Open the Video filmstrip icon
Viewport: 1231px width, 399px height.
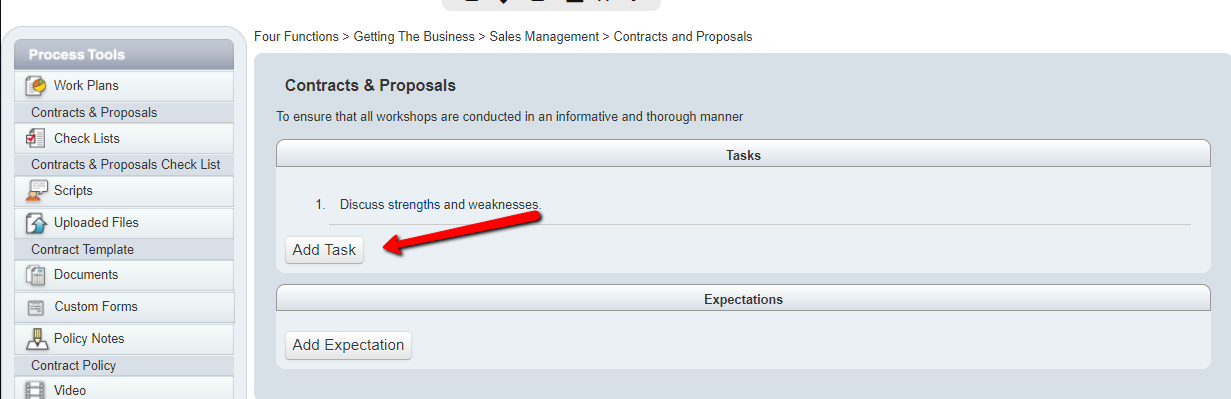[36, 390]
